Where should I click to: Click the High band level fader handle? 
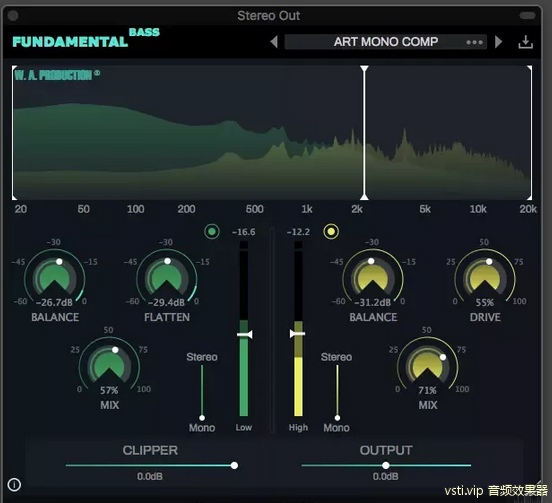(297, 333)
